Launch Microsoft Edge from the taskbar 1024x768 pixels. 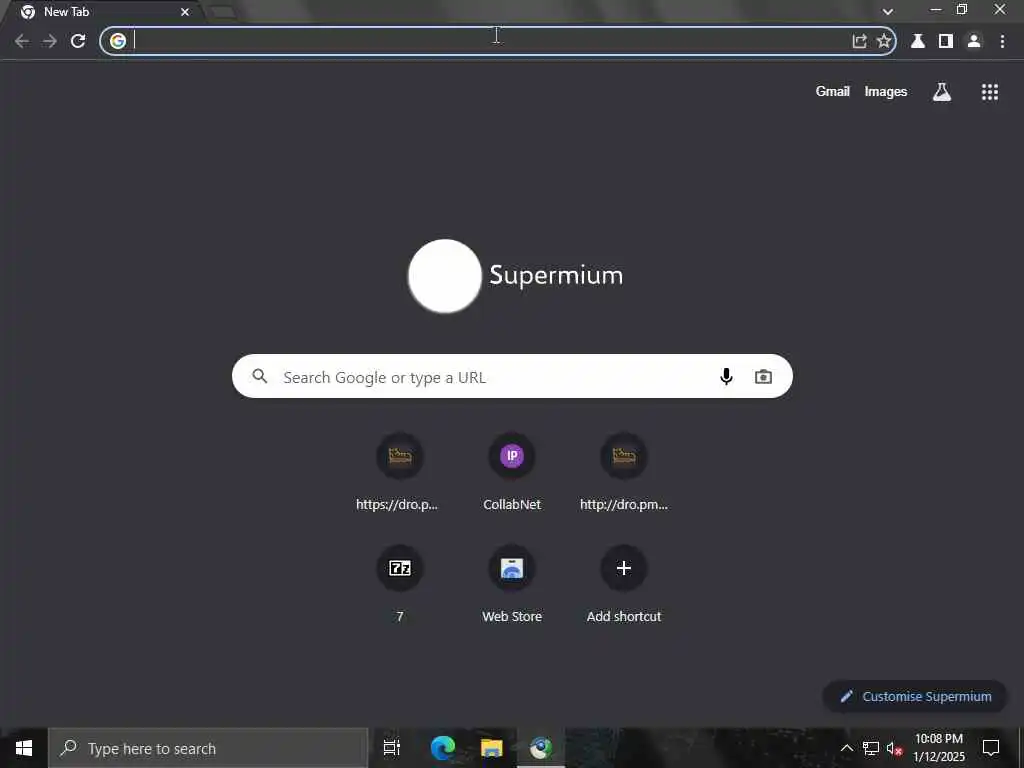click(x=442, y=748)
